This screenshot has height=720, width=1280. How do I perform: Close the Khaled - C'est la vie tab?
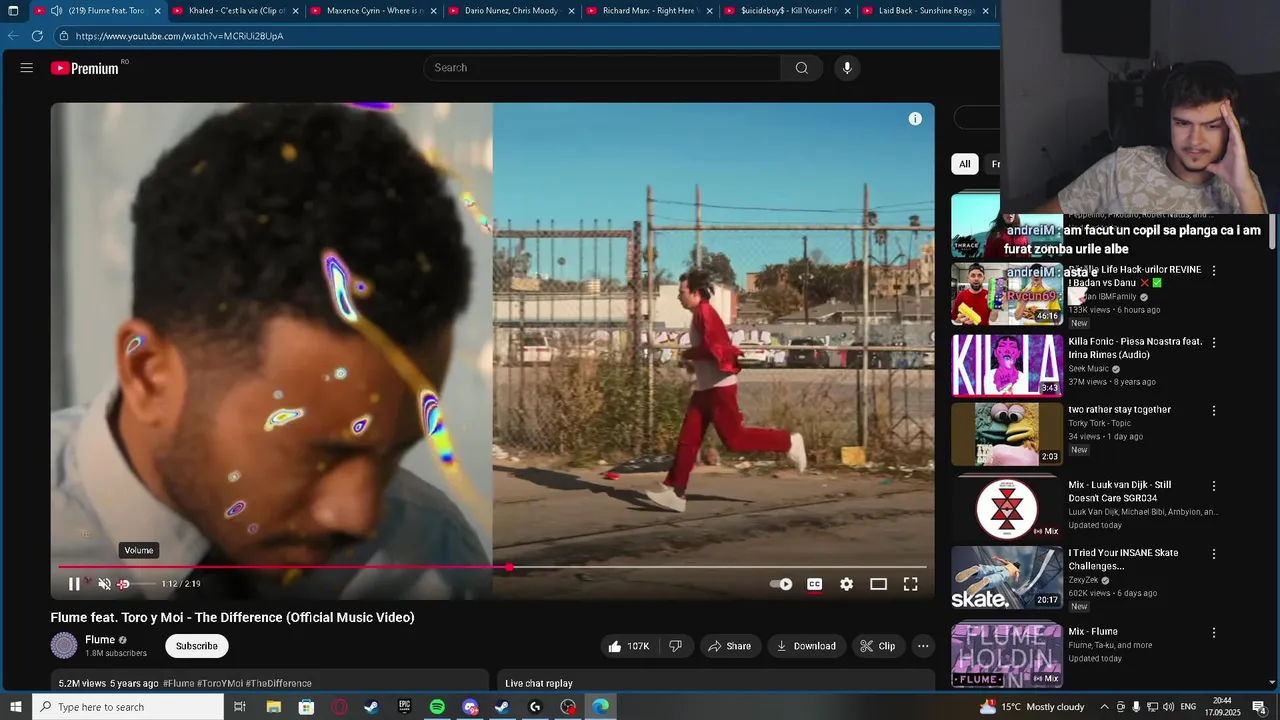click(x=295, y=11)
